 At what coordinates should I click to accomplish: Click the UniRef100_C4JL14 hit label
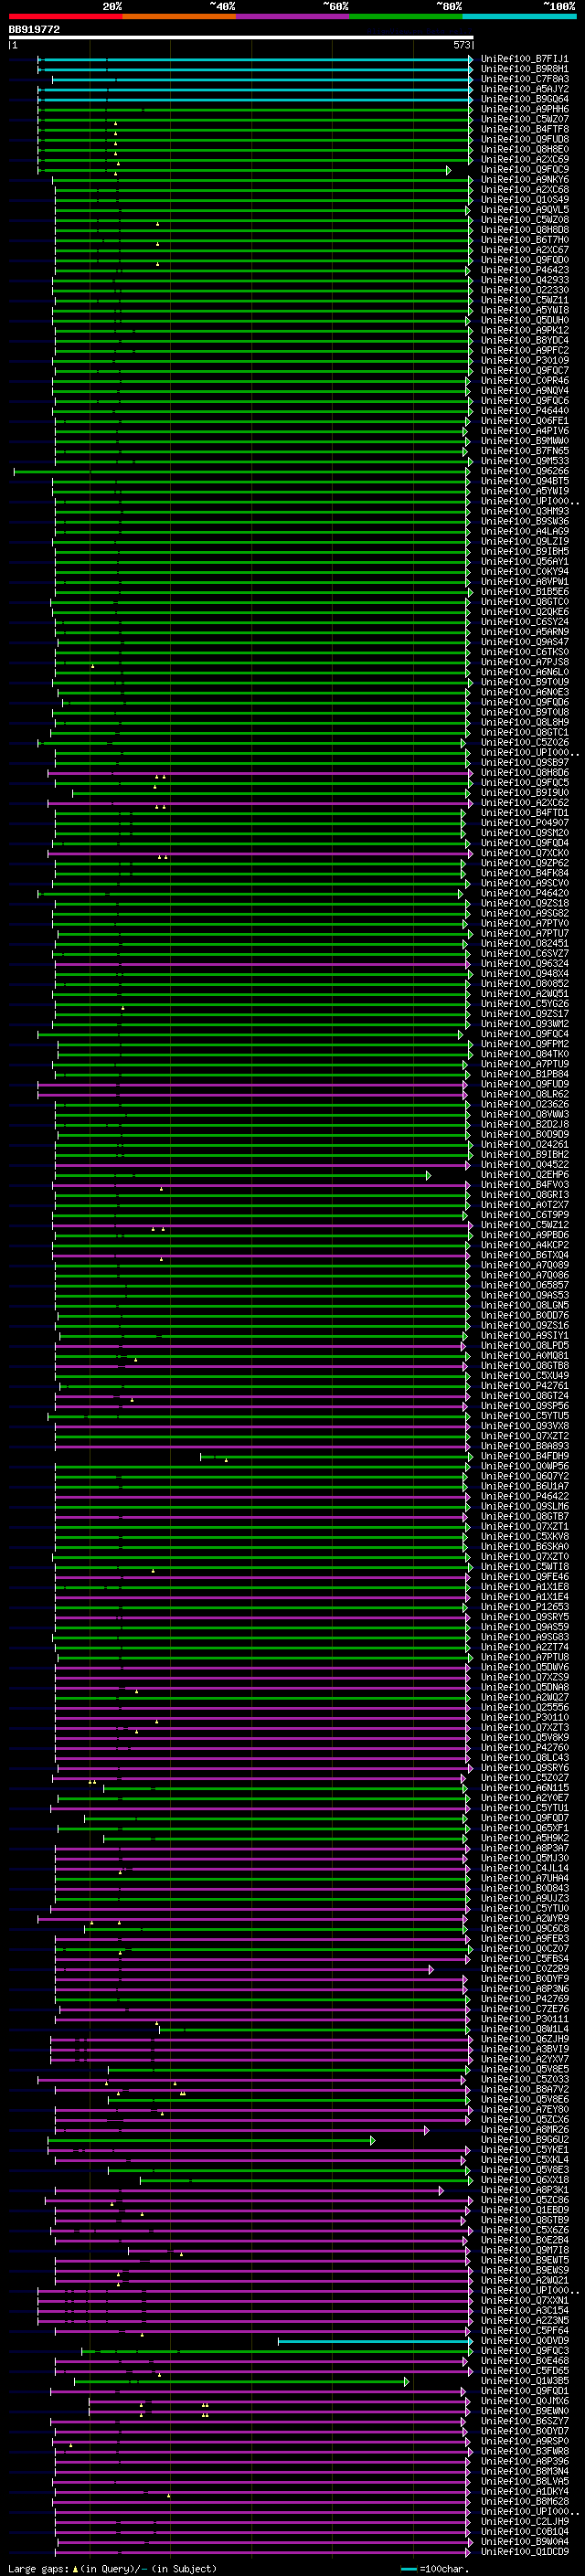point(525,1868)
